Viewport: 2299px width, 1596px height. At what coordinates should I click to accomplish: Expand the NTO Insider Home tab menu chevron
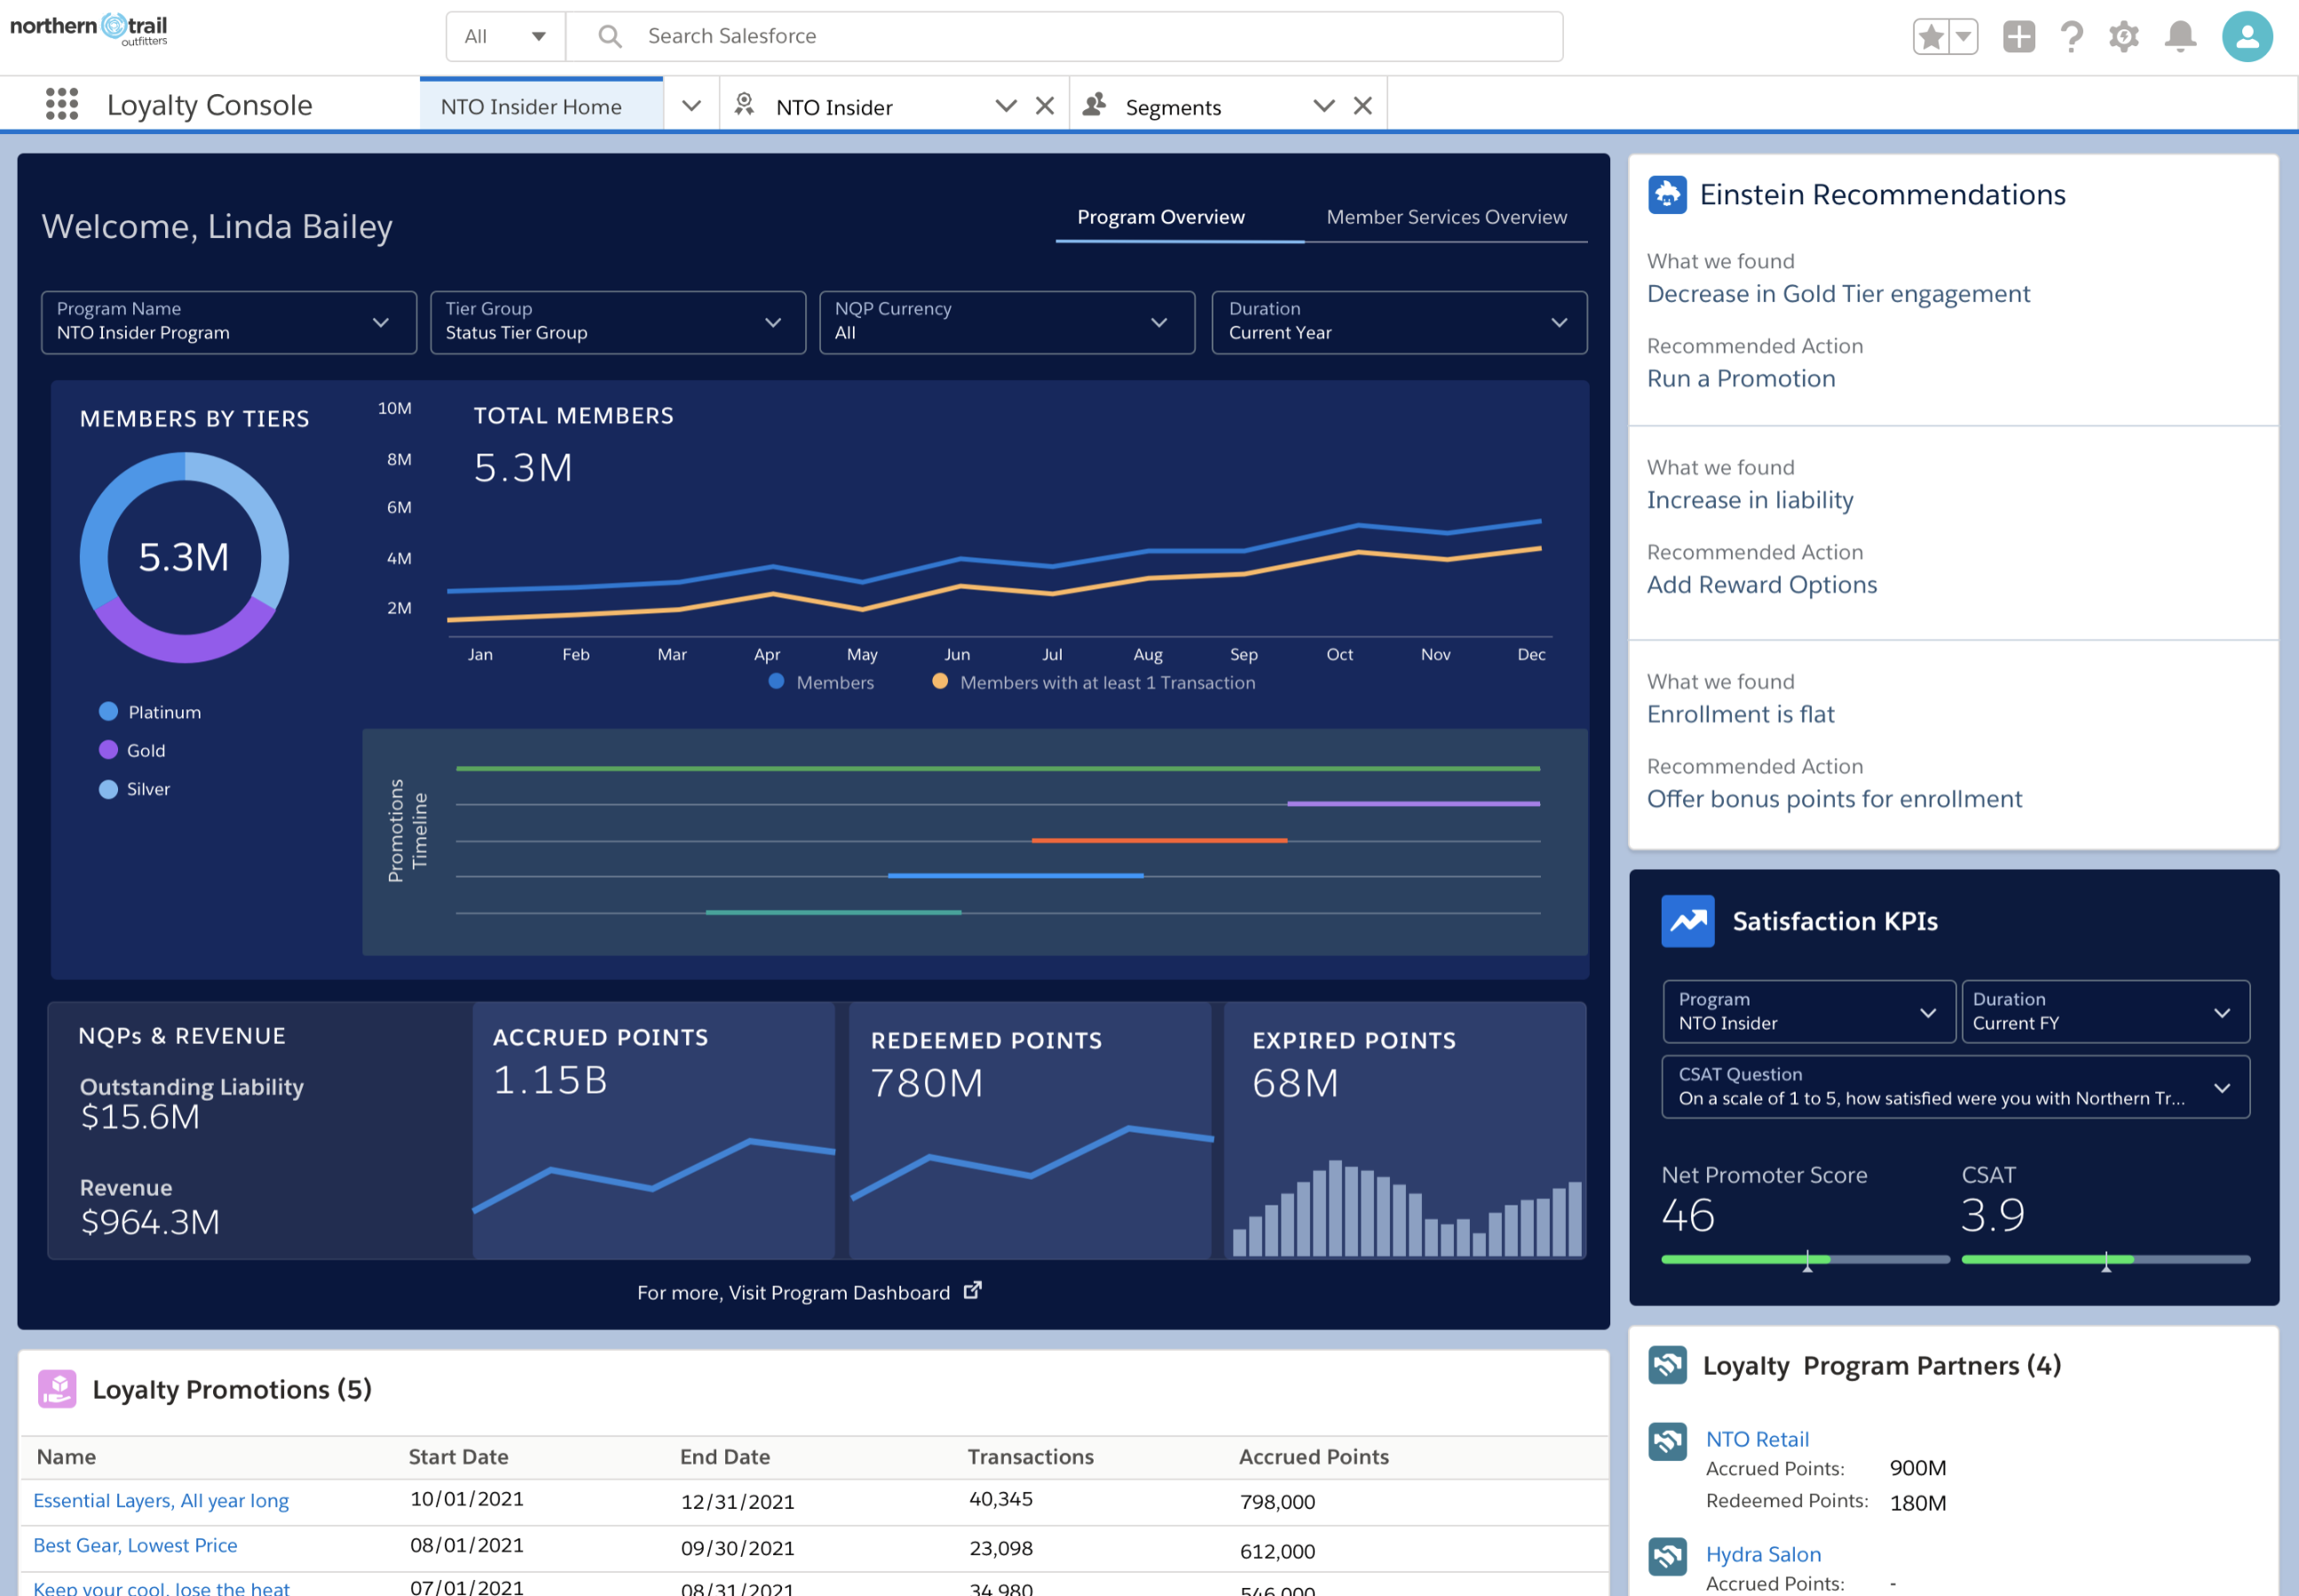pyautogui.click(x=691, y=105)
